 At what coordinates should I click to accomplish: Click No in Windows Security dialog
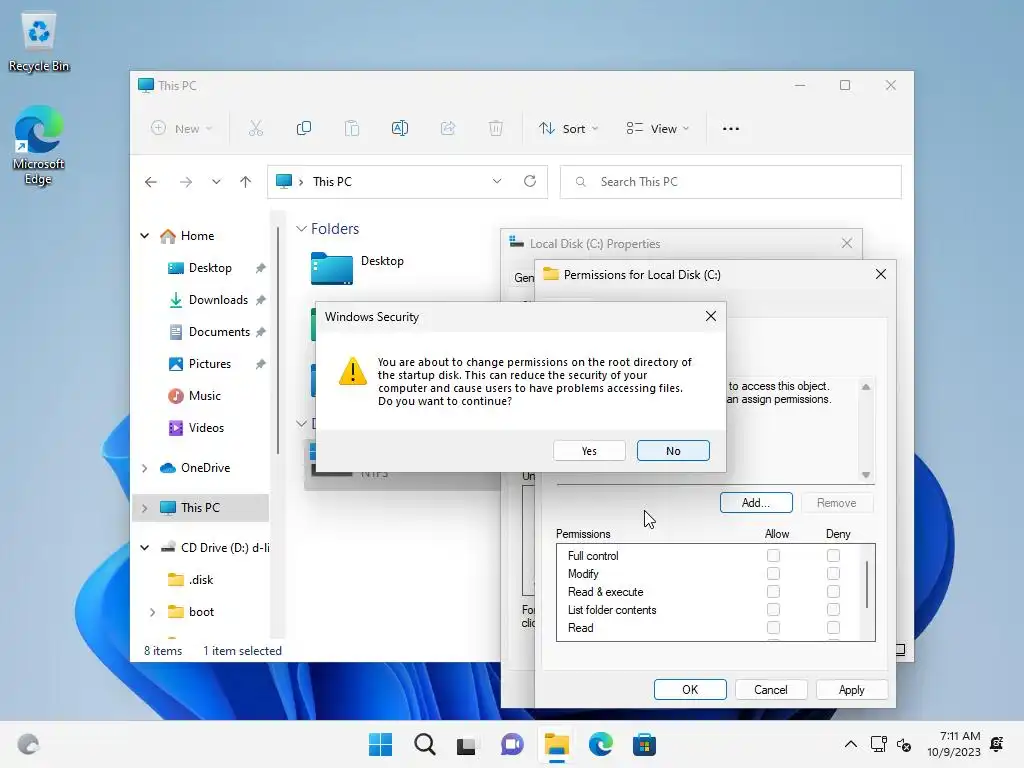(x=673, y=451)
